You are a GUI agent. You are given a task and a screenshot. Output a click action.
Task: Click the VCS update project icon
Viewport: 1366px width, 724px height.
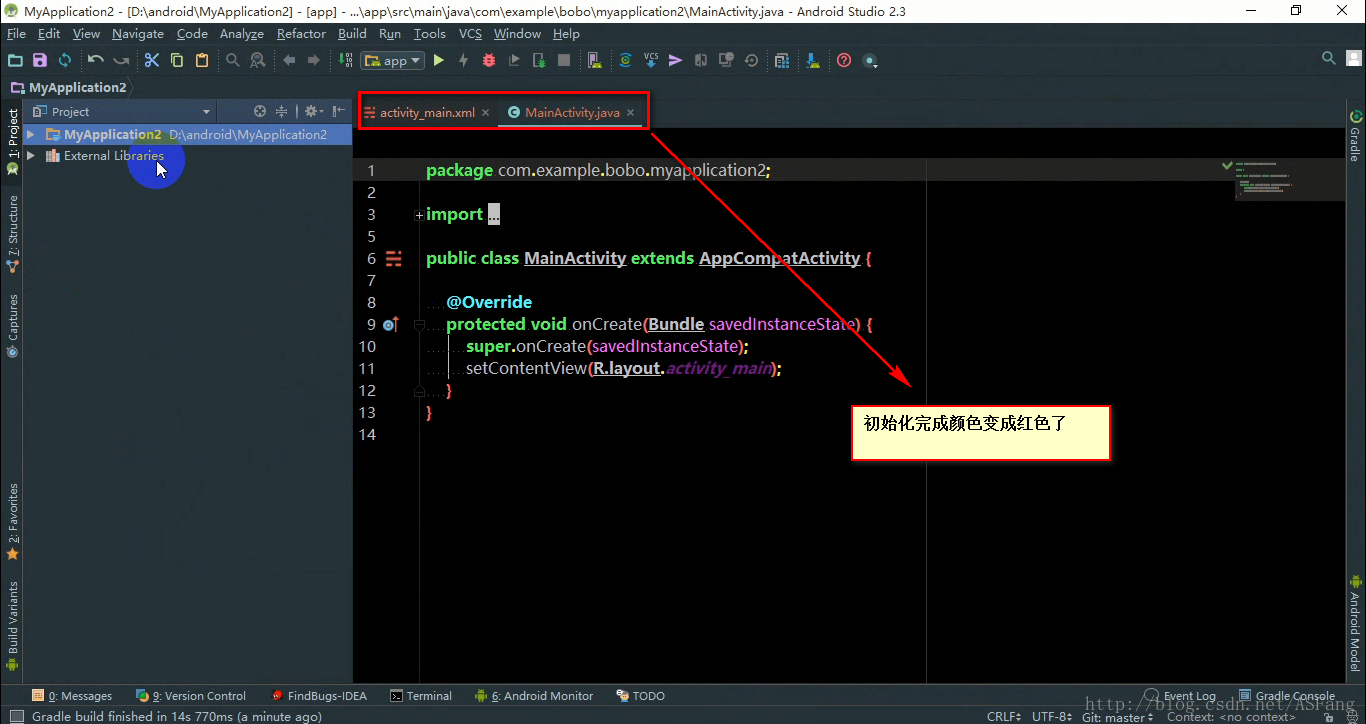coord(651,60)
